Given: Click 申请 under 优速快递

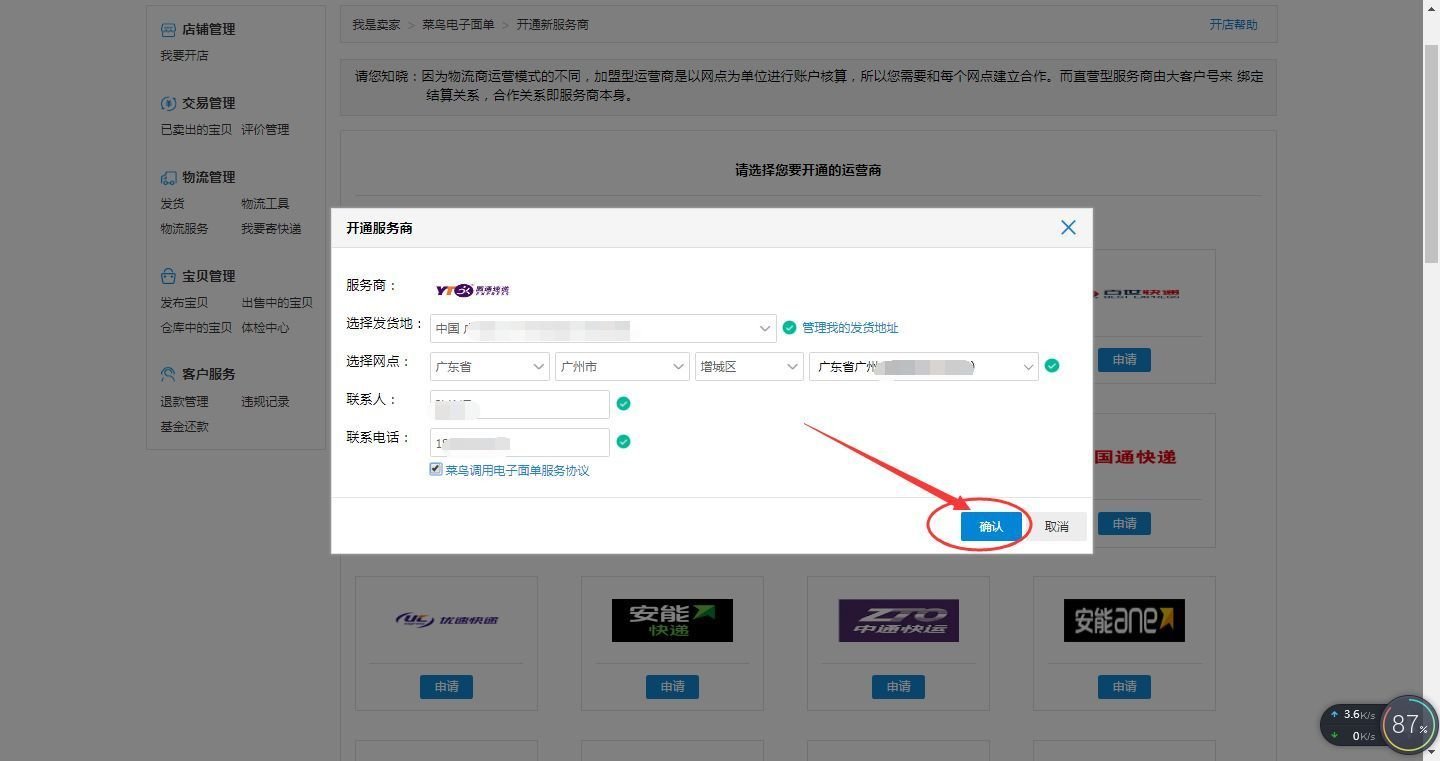Looking at the screenshot, I should 446,687.
